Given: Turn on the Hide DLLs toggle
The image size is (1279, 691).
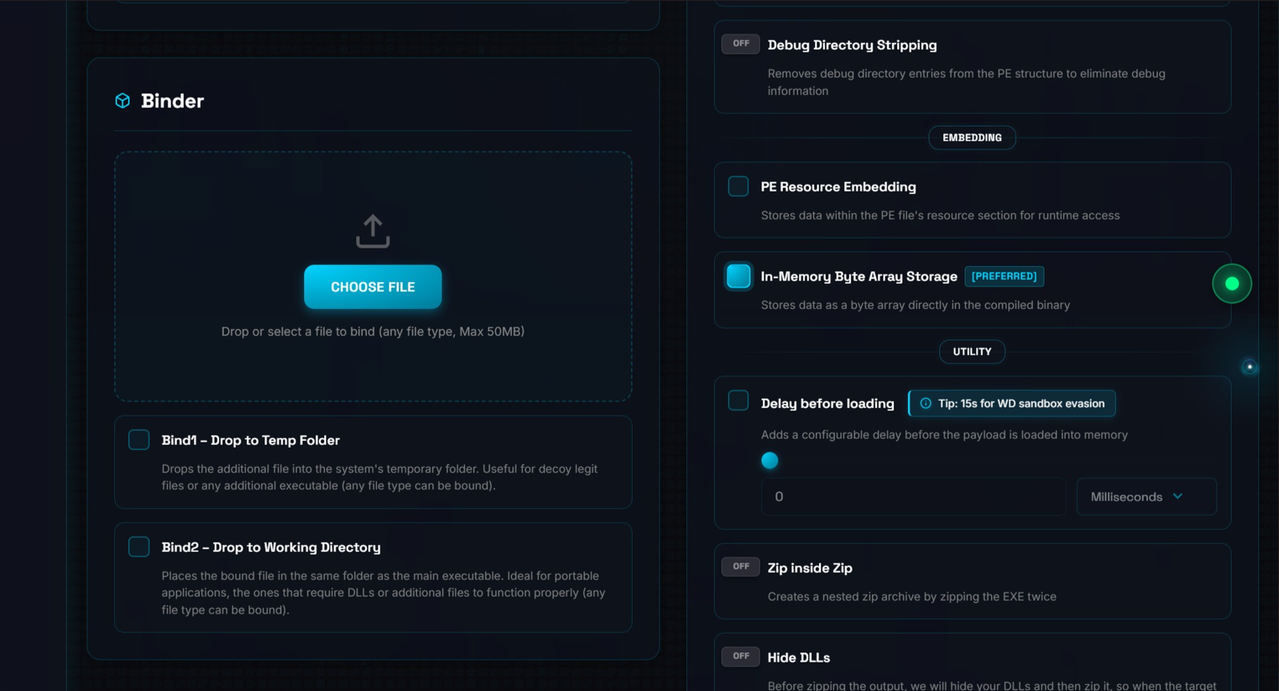Looking at the screenshot, I should point(740,657).
